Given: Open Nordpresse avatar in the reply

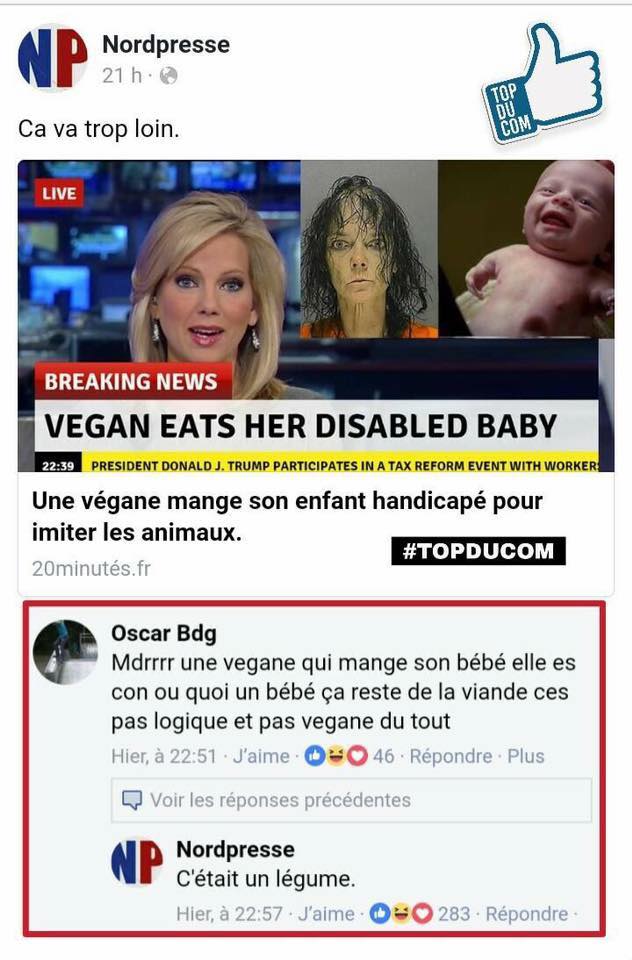Looking at the screenshot, I should [x=137, y=862].
